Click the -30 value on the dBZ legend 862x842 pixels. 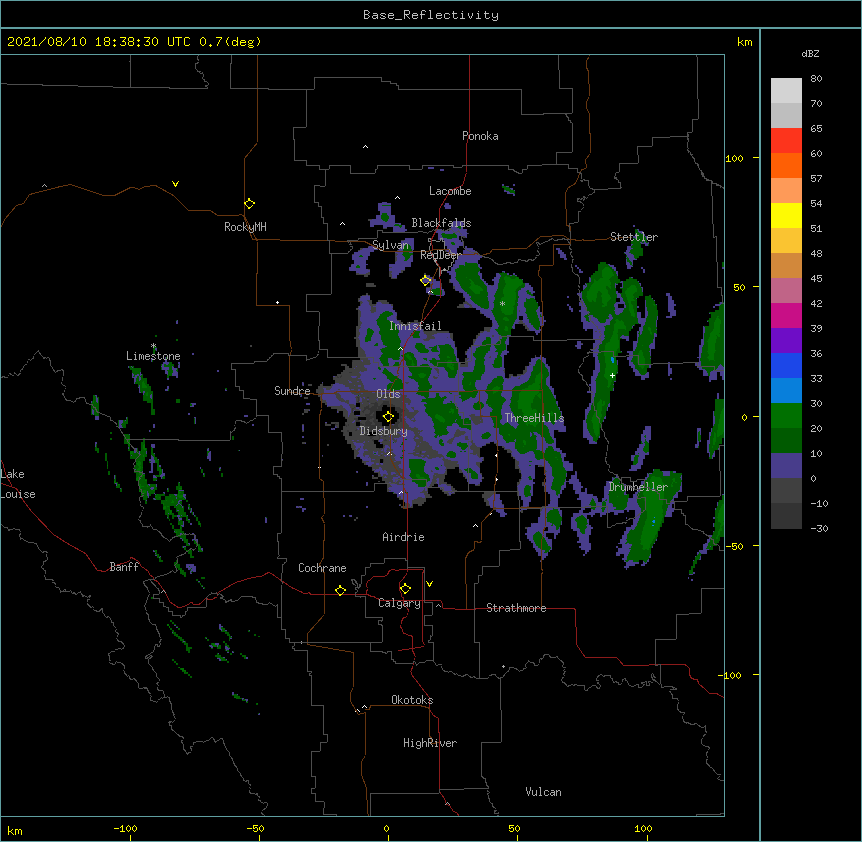click(x=819, y=529)
